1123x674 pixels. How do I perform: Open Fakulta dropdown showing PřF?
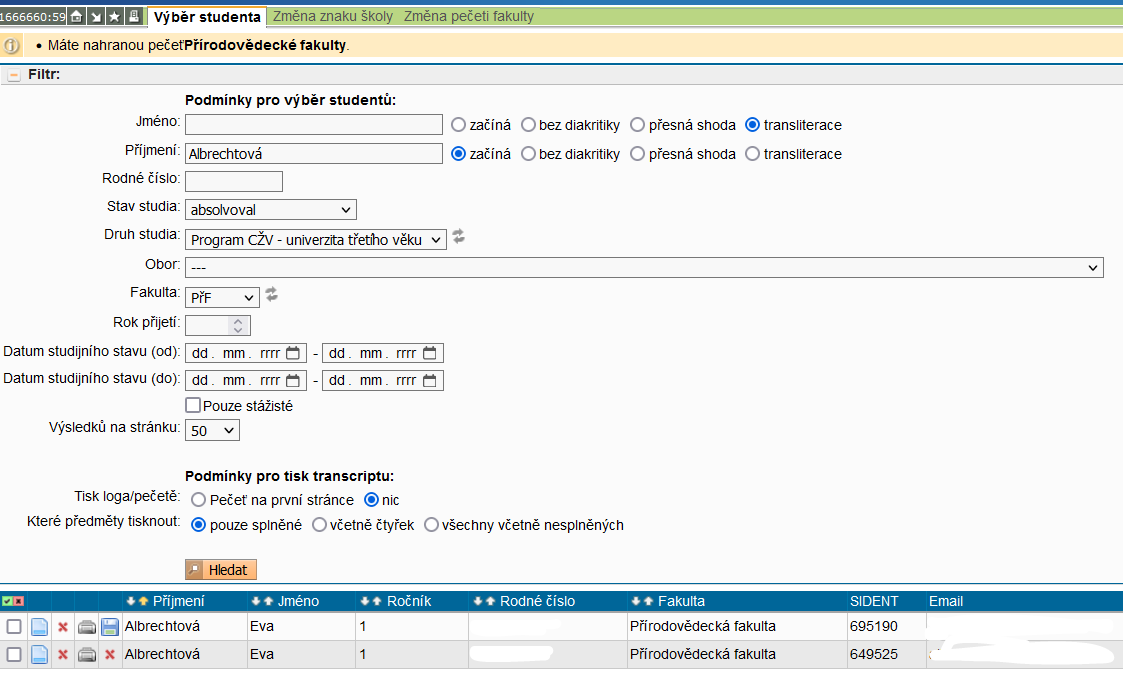pos(222,297)
